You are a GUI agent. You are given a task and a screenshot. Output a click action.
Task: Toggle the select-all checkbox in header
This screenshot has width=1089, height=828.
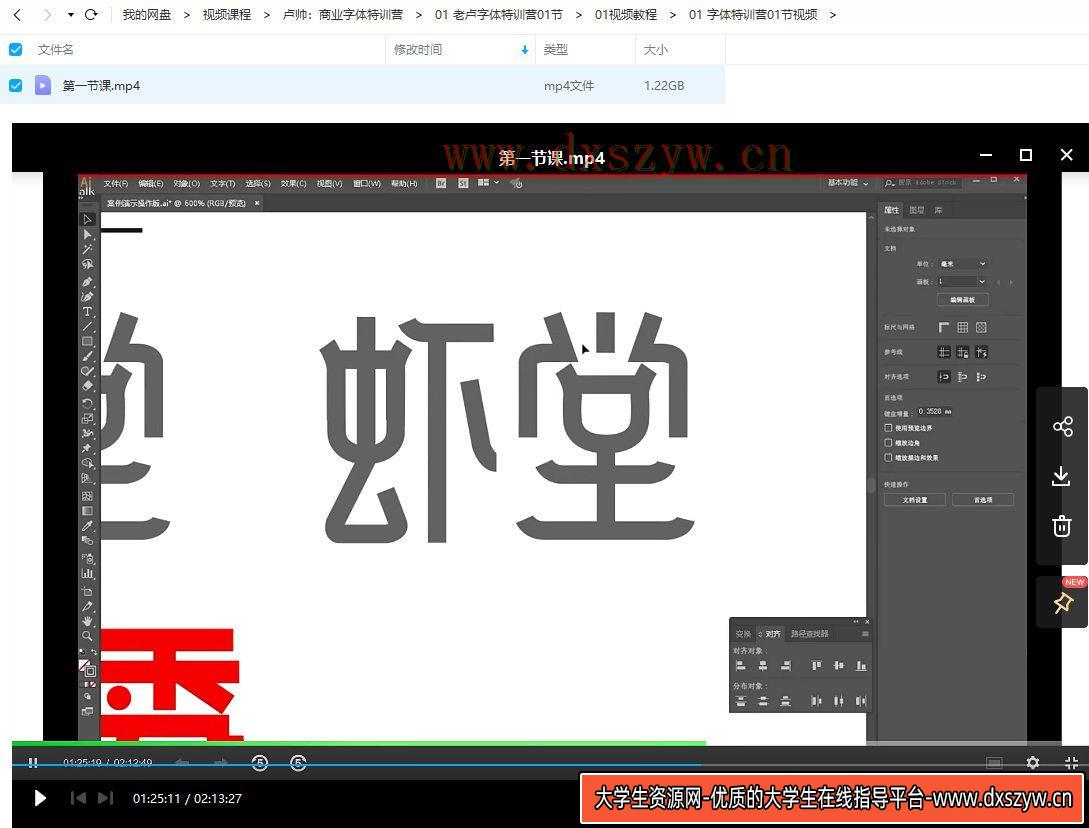15,49
